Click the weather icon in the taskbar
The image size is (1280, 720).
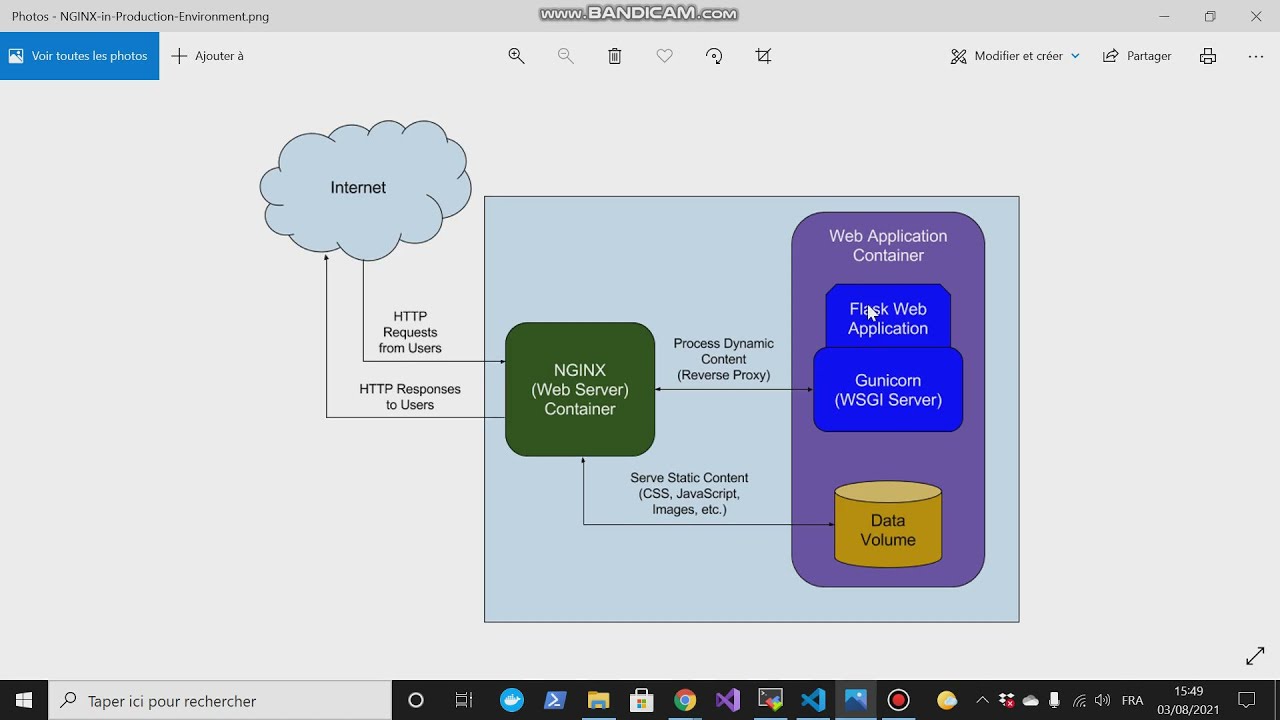click(947, 700)
